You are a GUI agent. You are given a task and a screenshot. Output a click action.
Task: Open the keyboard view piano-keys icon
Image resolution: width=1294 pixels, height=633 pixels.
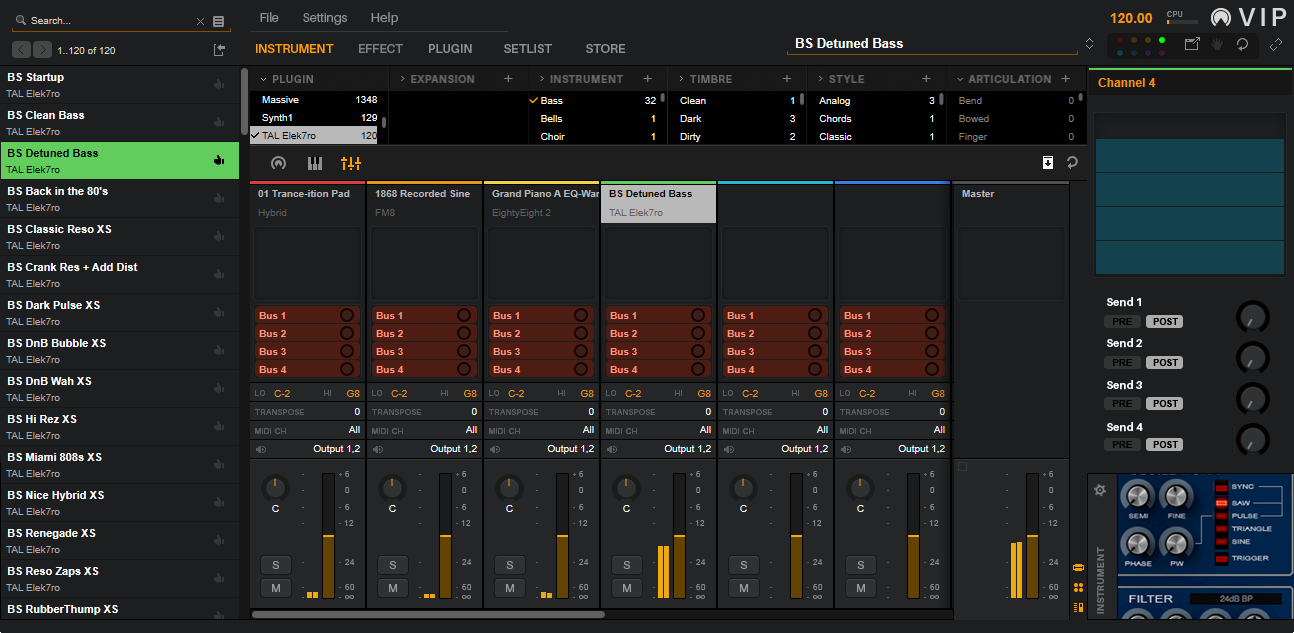pos(314,163)
